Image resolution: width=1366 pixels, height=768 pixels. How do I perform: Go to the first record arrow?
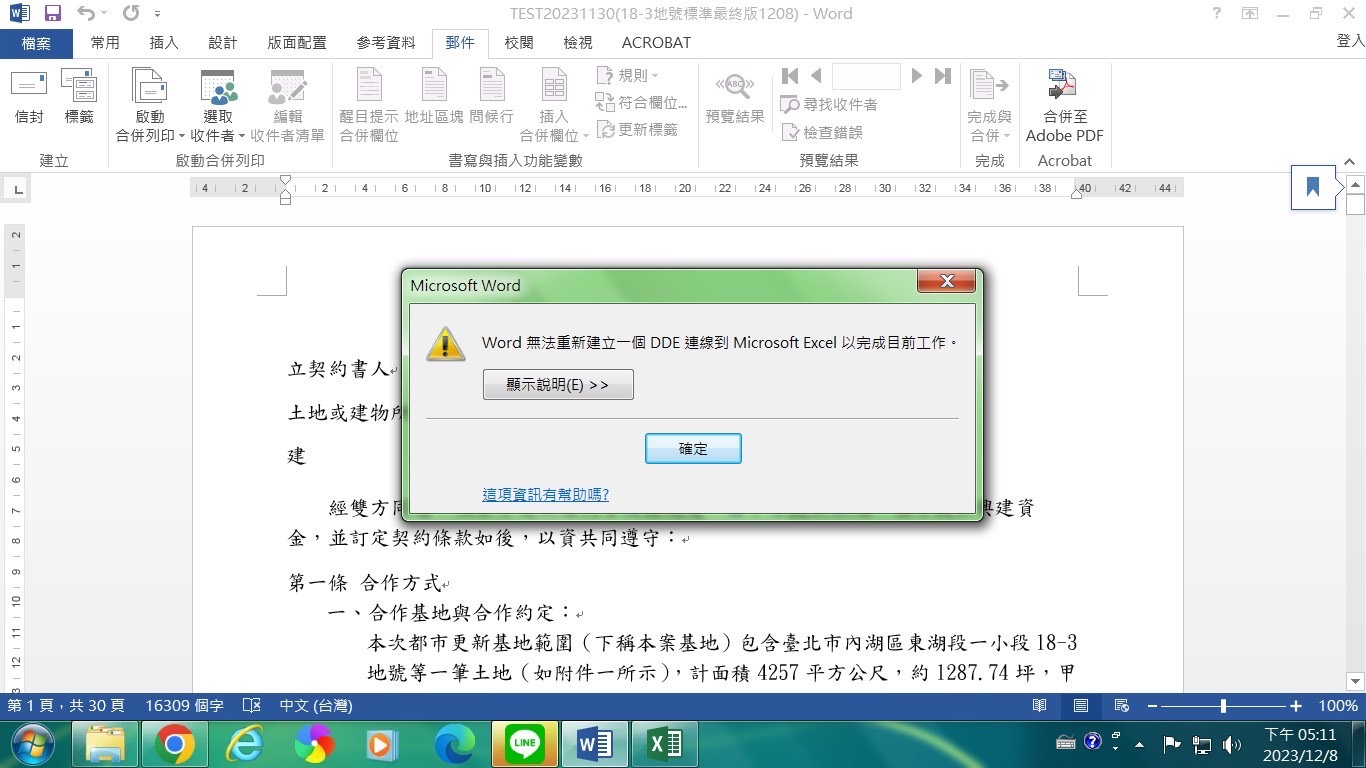pos(790,76)
